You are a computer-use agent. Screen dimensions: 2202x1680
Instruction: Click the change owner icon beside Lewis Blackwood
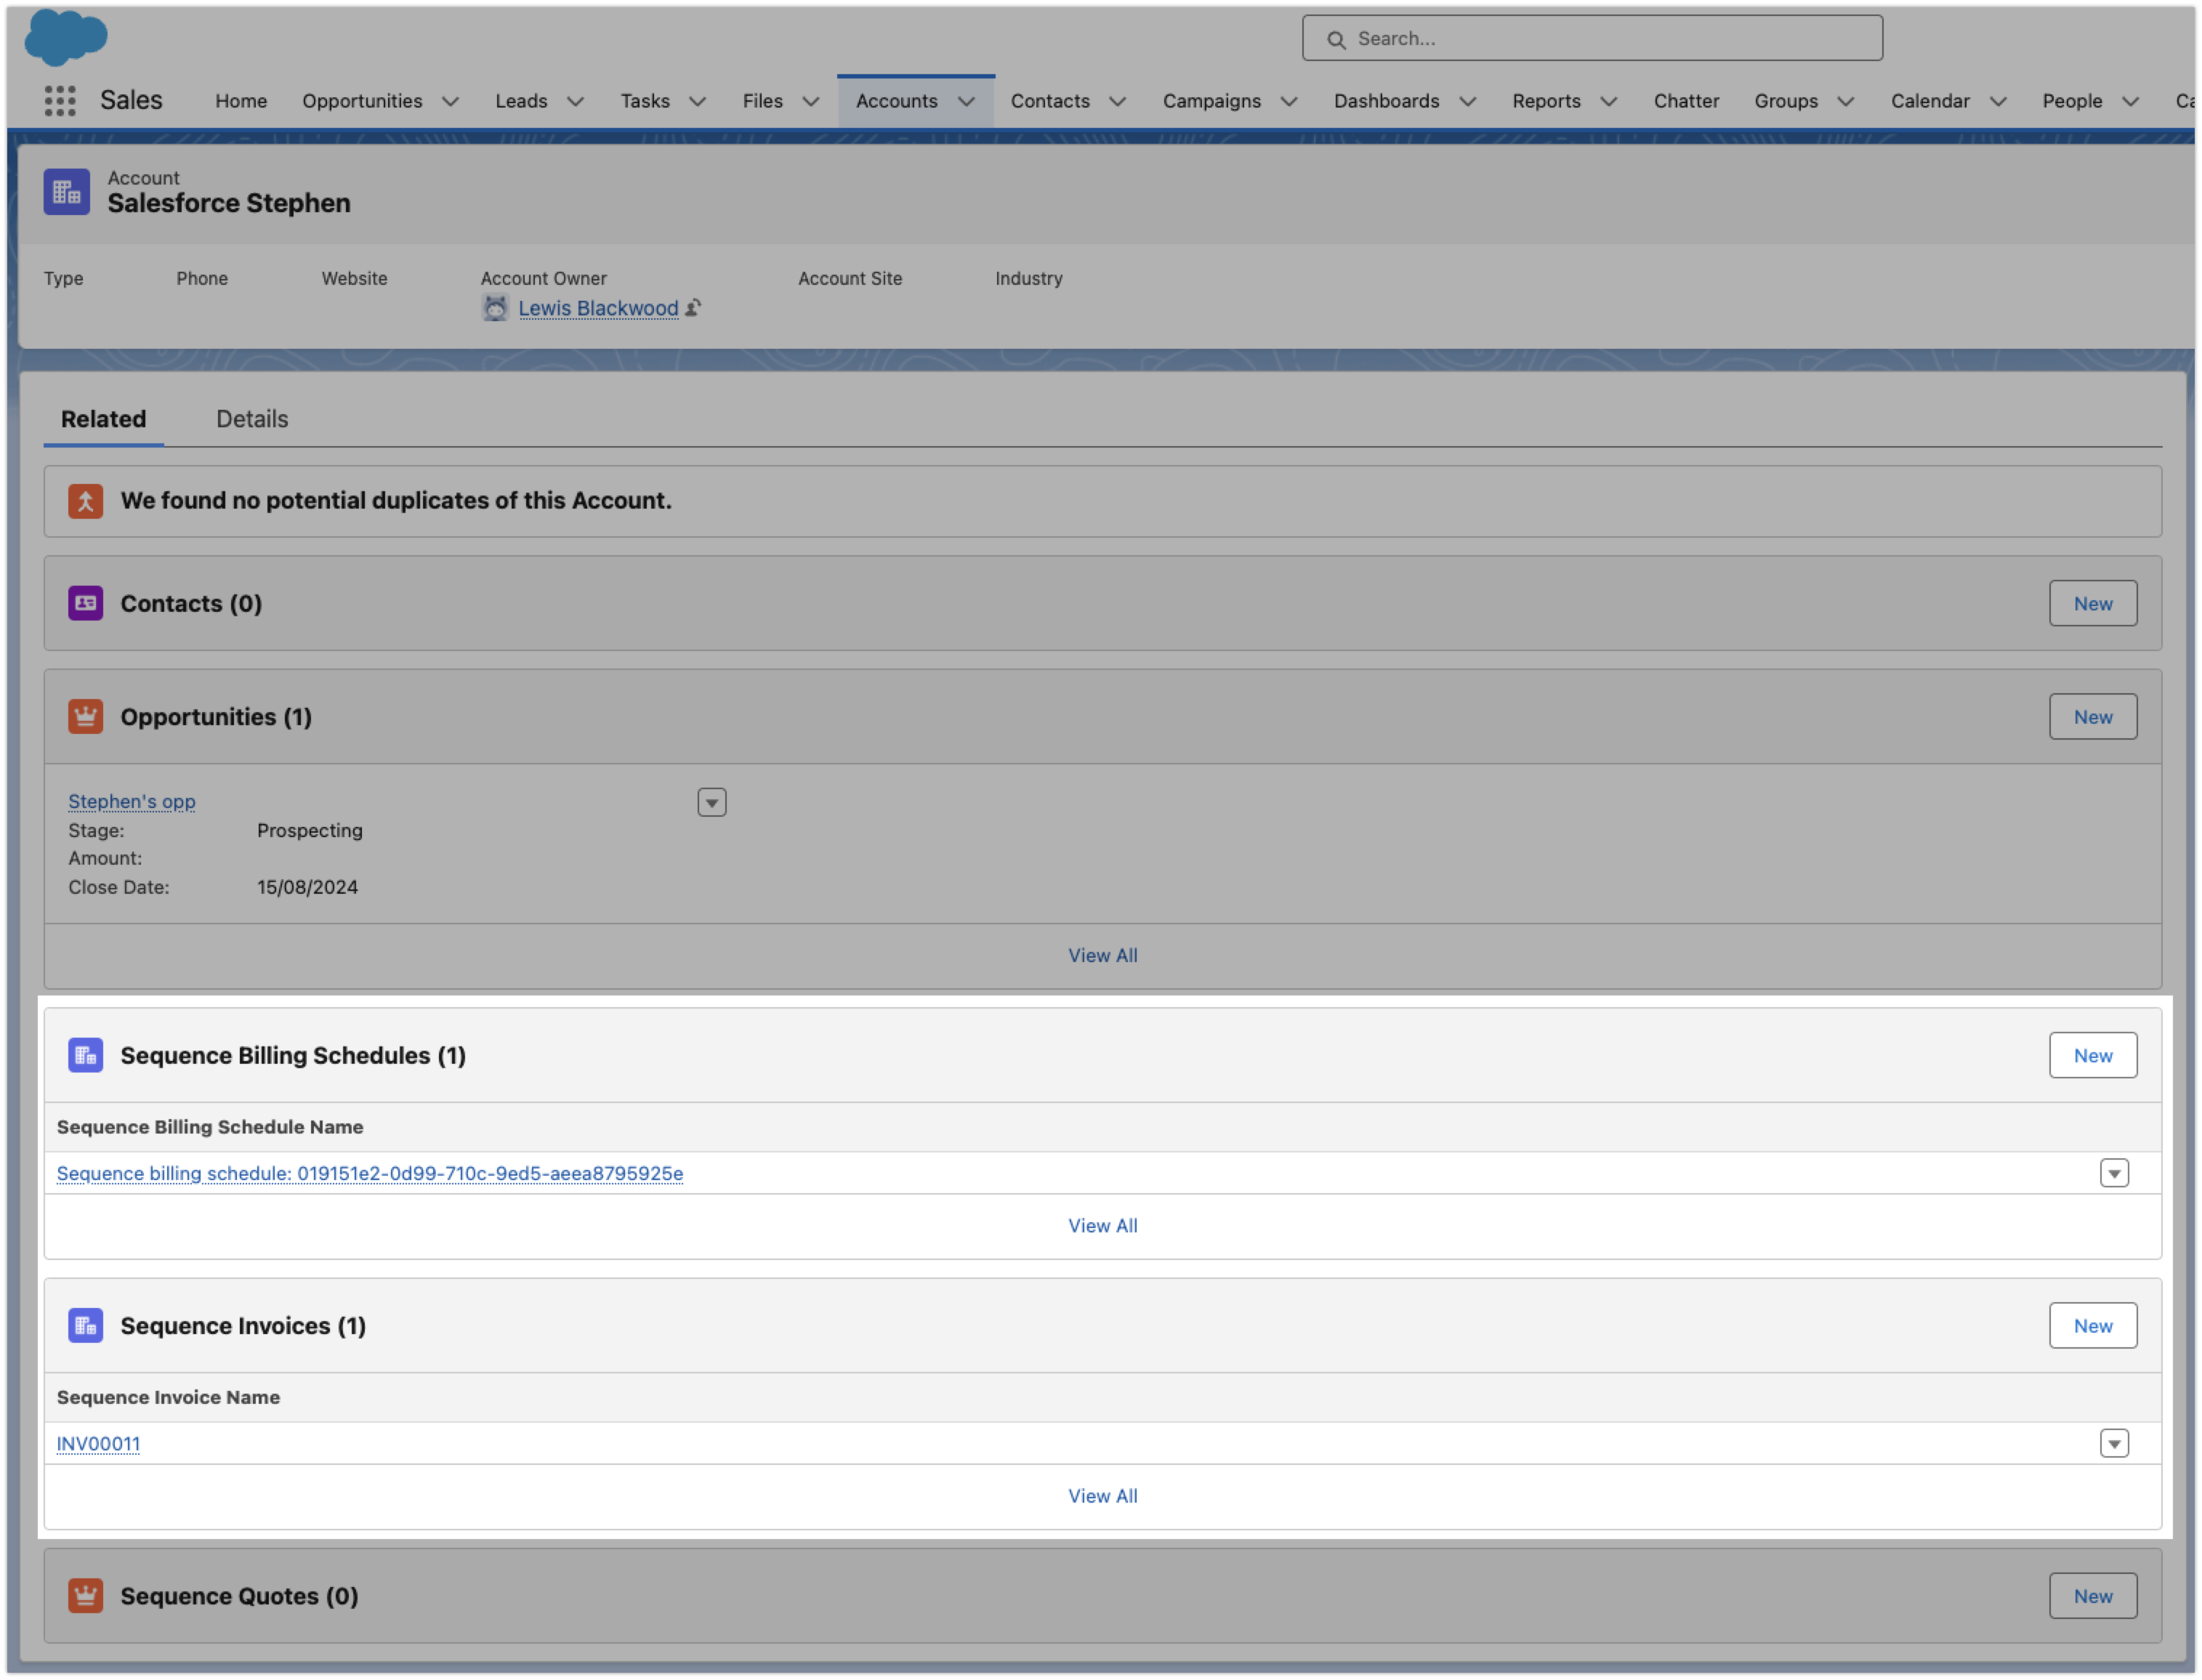(694, 308)
